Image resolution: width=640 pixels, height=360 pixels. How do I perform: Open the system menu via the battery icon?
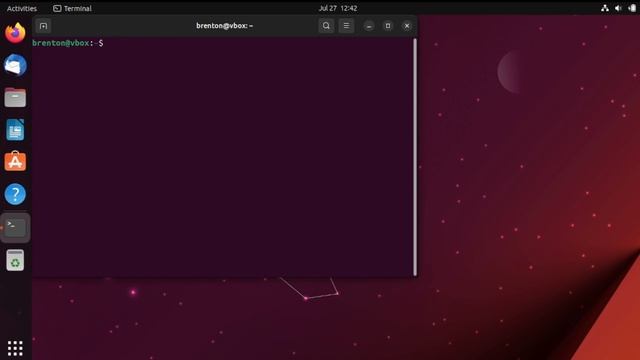pos(632,8)
